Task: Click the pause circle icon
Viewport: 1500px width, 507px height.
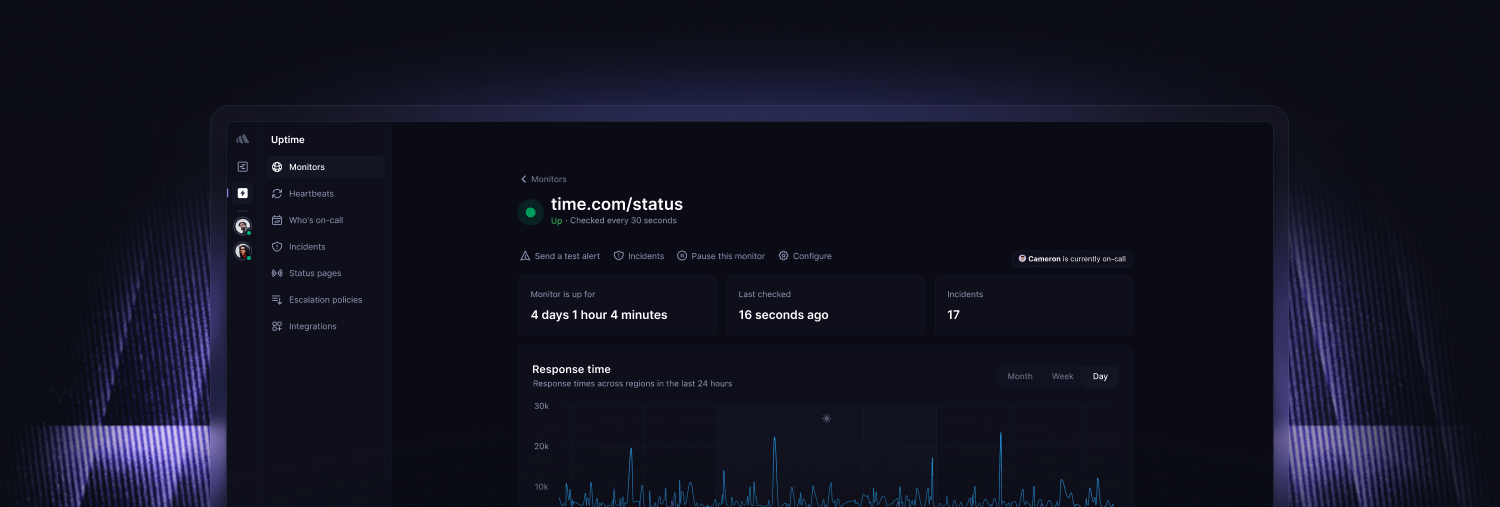Action: pyautogui.click(x=682, y=256)
